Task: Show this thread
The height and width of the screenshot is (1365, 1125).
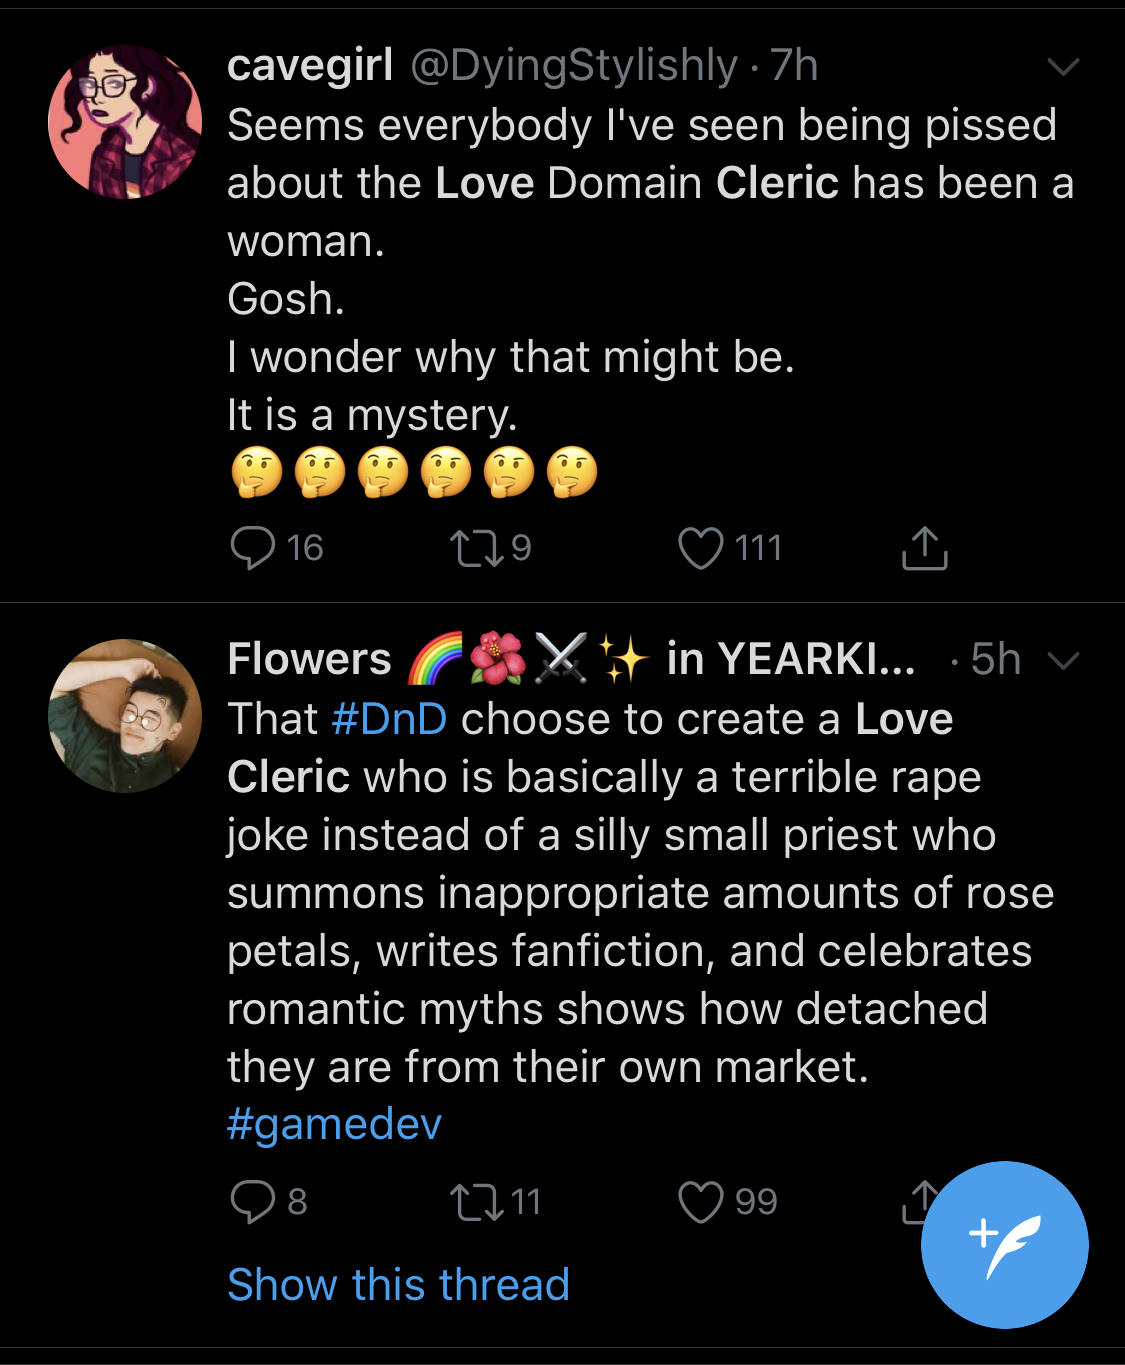Action: (x=398, y=1284)
